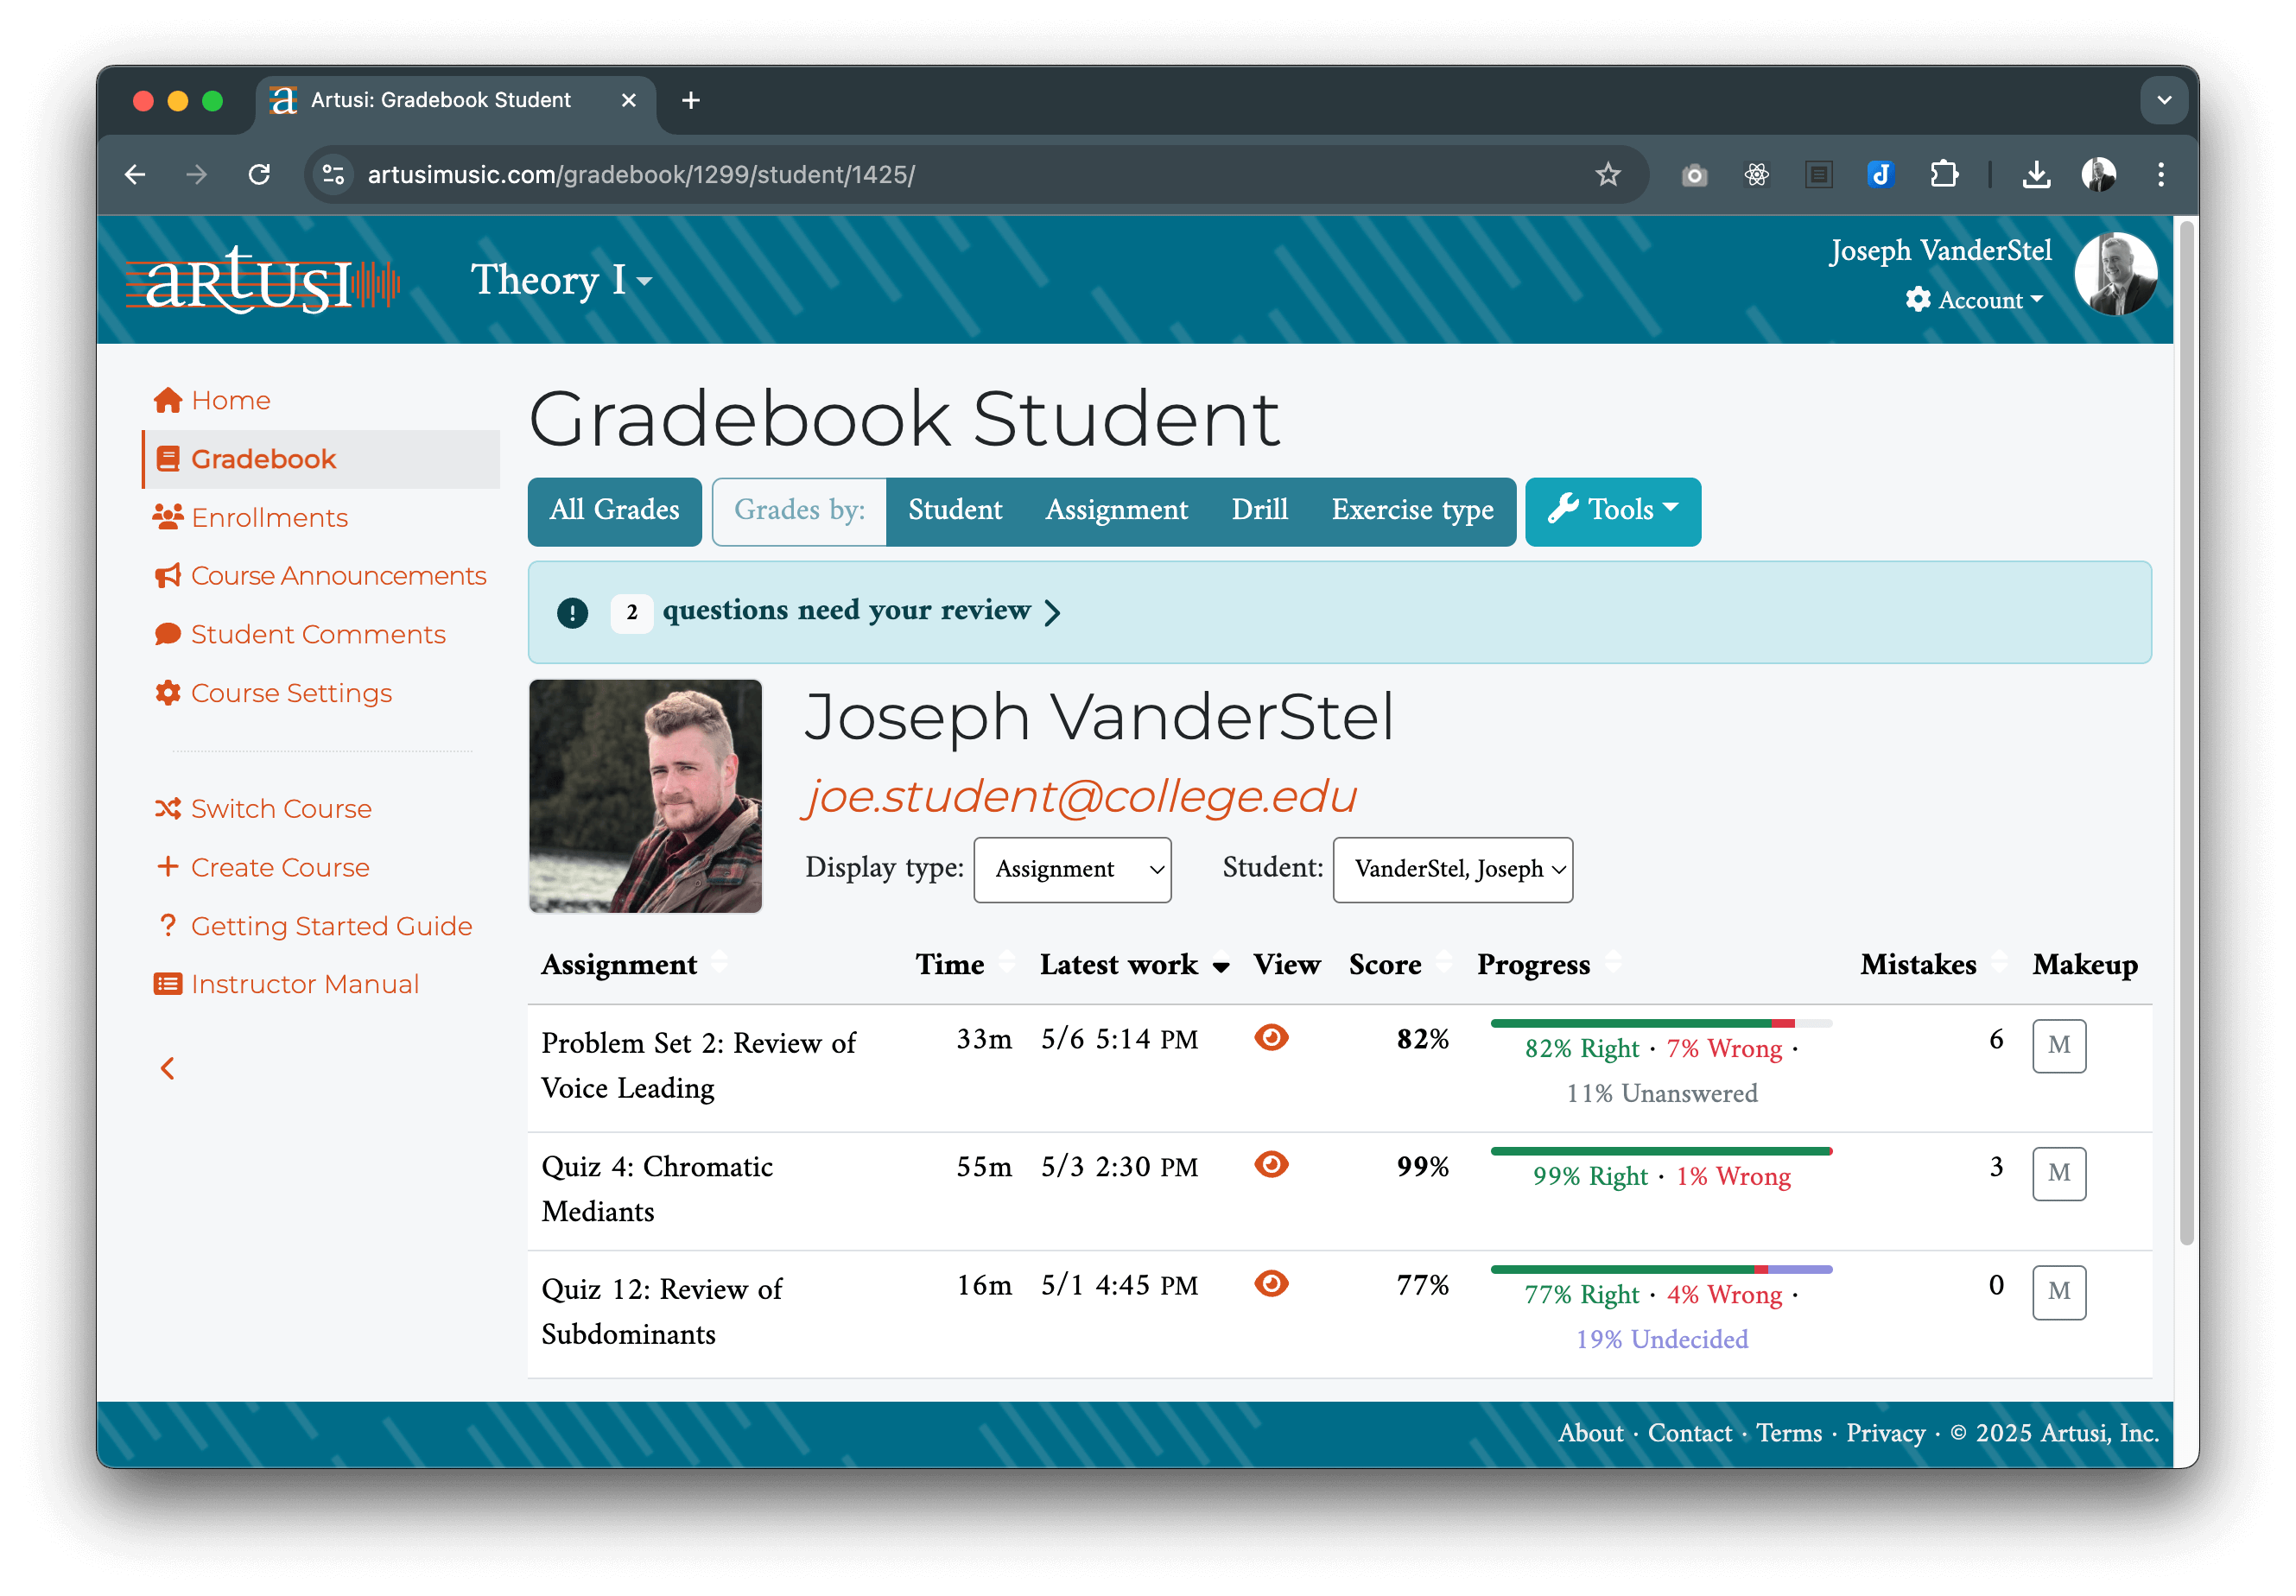Open browser downloads icon
The height and width of the screenshot is (1596, 2296).
(x=2036, y=175)
